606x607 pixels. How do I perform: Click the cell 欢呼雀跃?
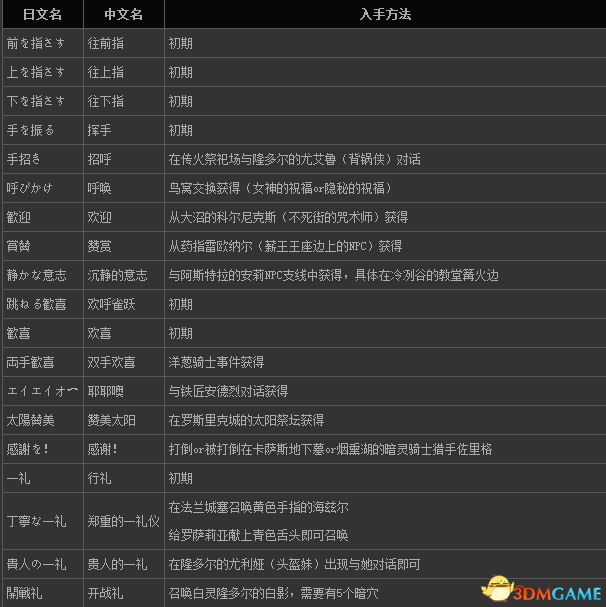click(x=124, y=304)
